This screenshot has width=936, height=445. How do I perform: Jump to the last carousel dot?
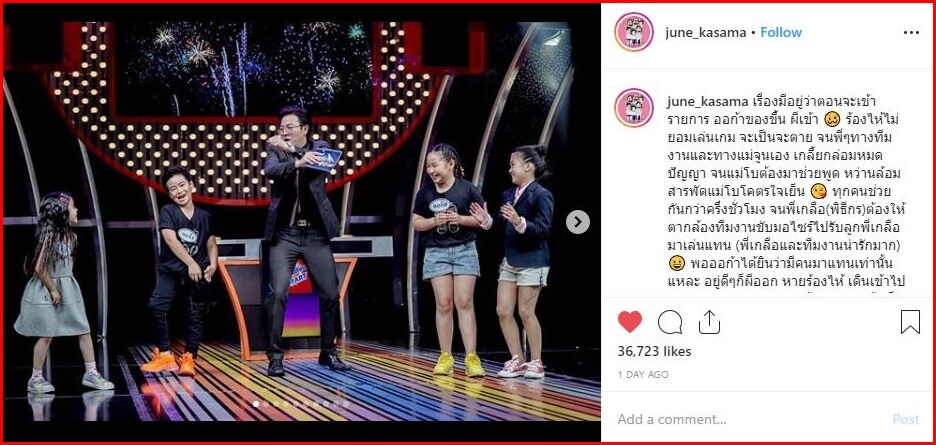coord(347,404)
